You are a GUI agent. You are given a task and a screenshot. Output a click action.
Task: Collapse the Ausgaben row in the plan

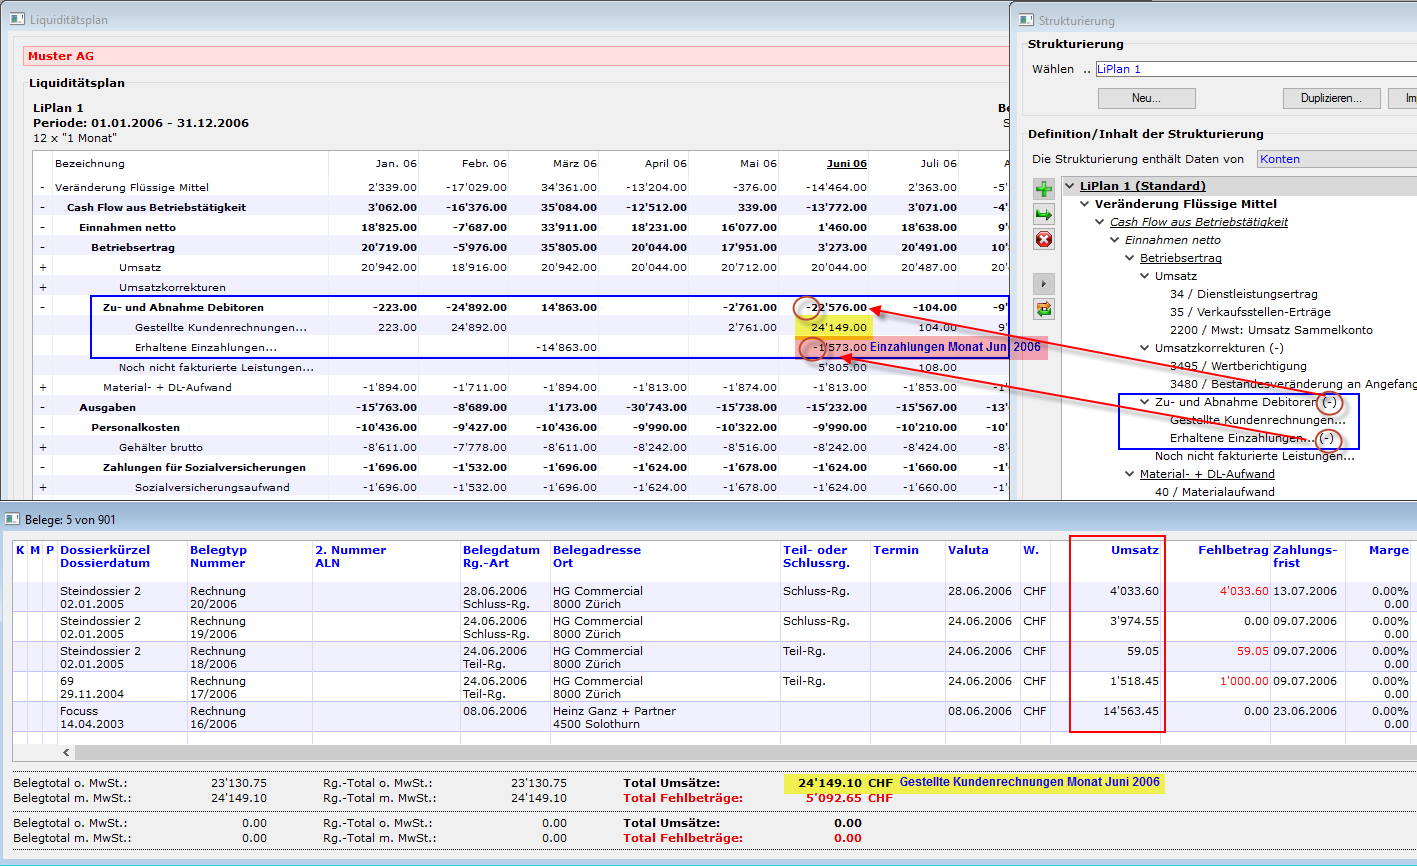pos(42,408)
